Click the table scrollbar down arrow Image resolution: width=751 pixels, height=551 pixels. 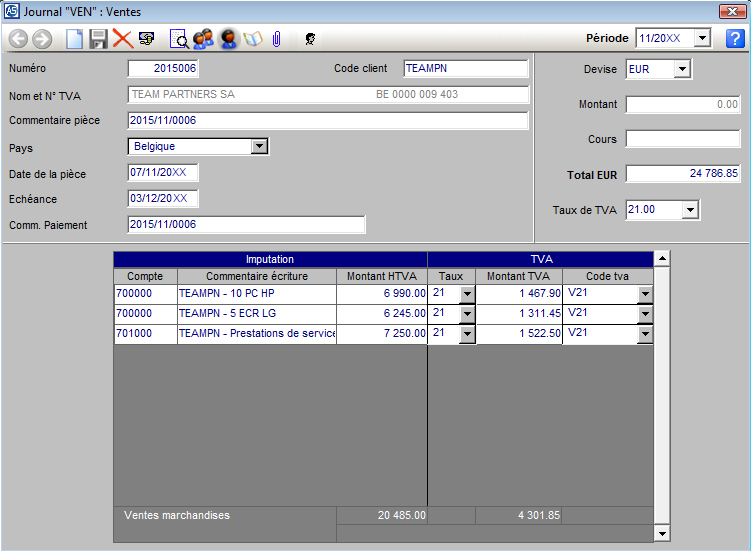click(x=661, y=534)
